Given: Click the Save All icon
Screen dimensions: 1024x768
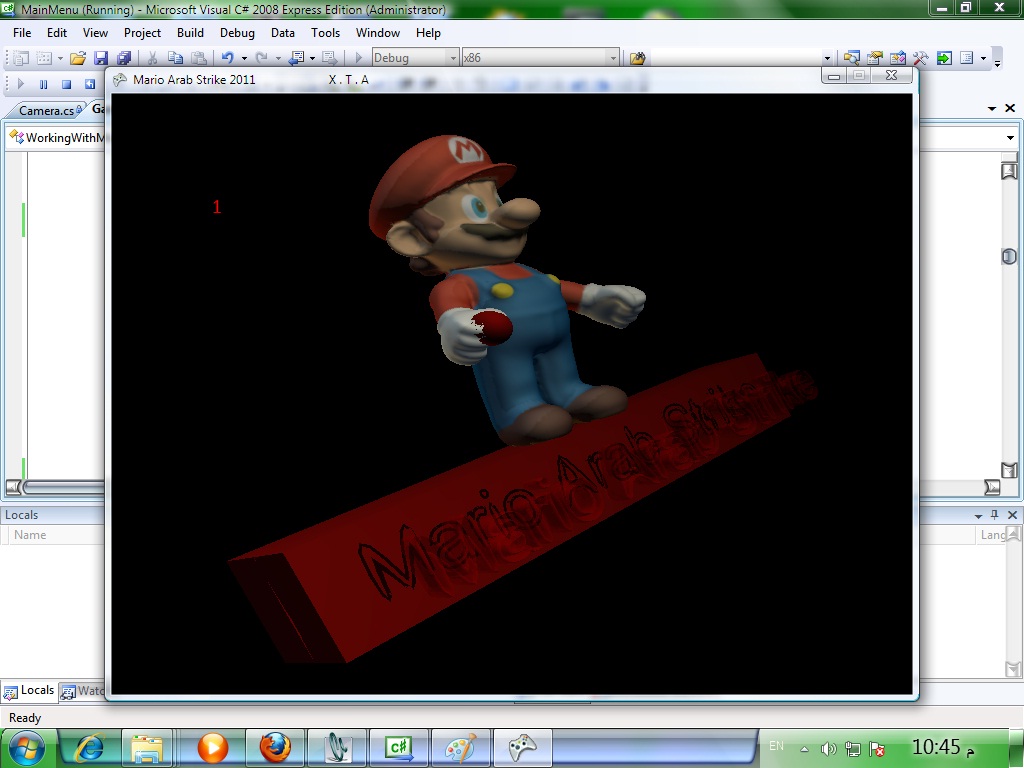Looking at the screenshot, I should point(123,58).
